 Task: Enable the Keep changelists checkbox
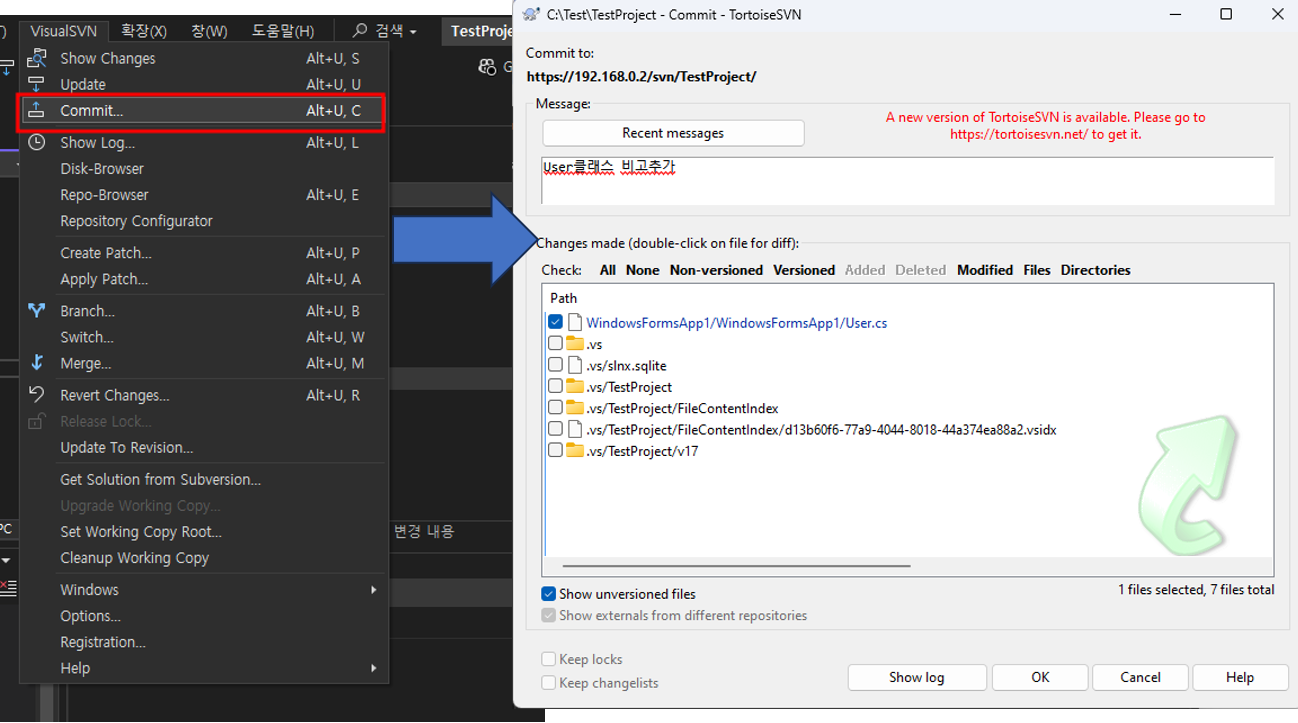point(548,682)
